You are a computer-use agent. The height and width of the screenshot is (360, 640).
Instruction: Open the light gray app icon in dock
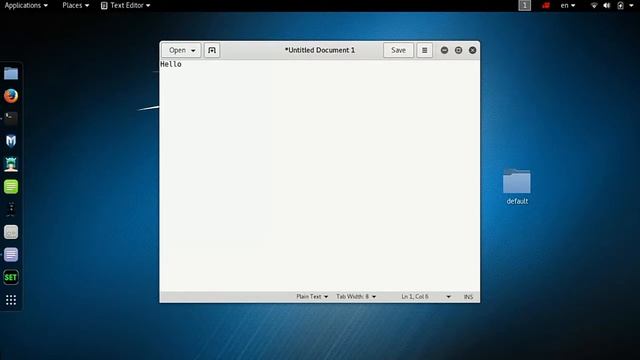pyautogui.click(x=11, y=232)
